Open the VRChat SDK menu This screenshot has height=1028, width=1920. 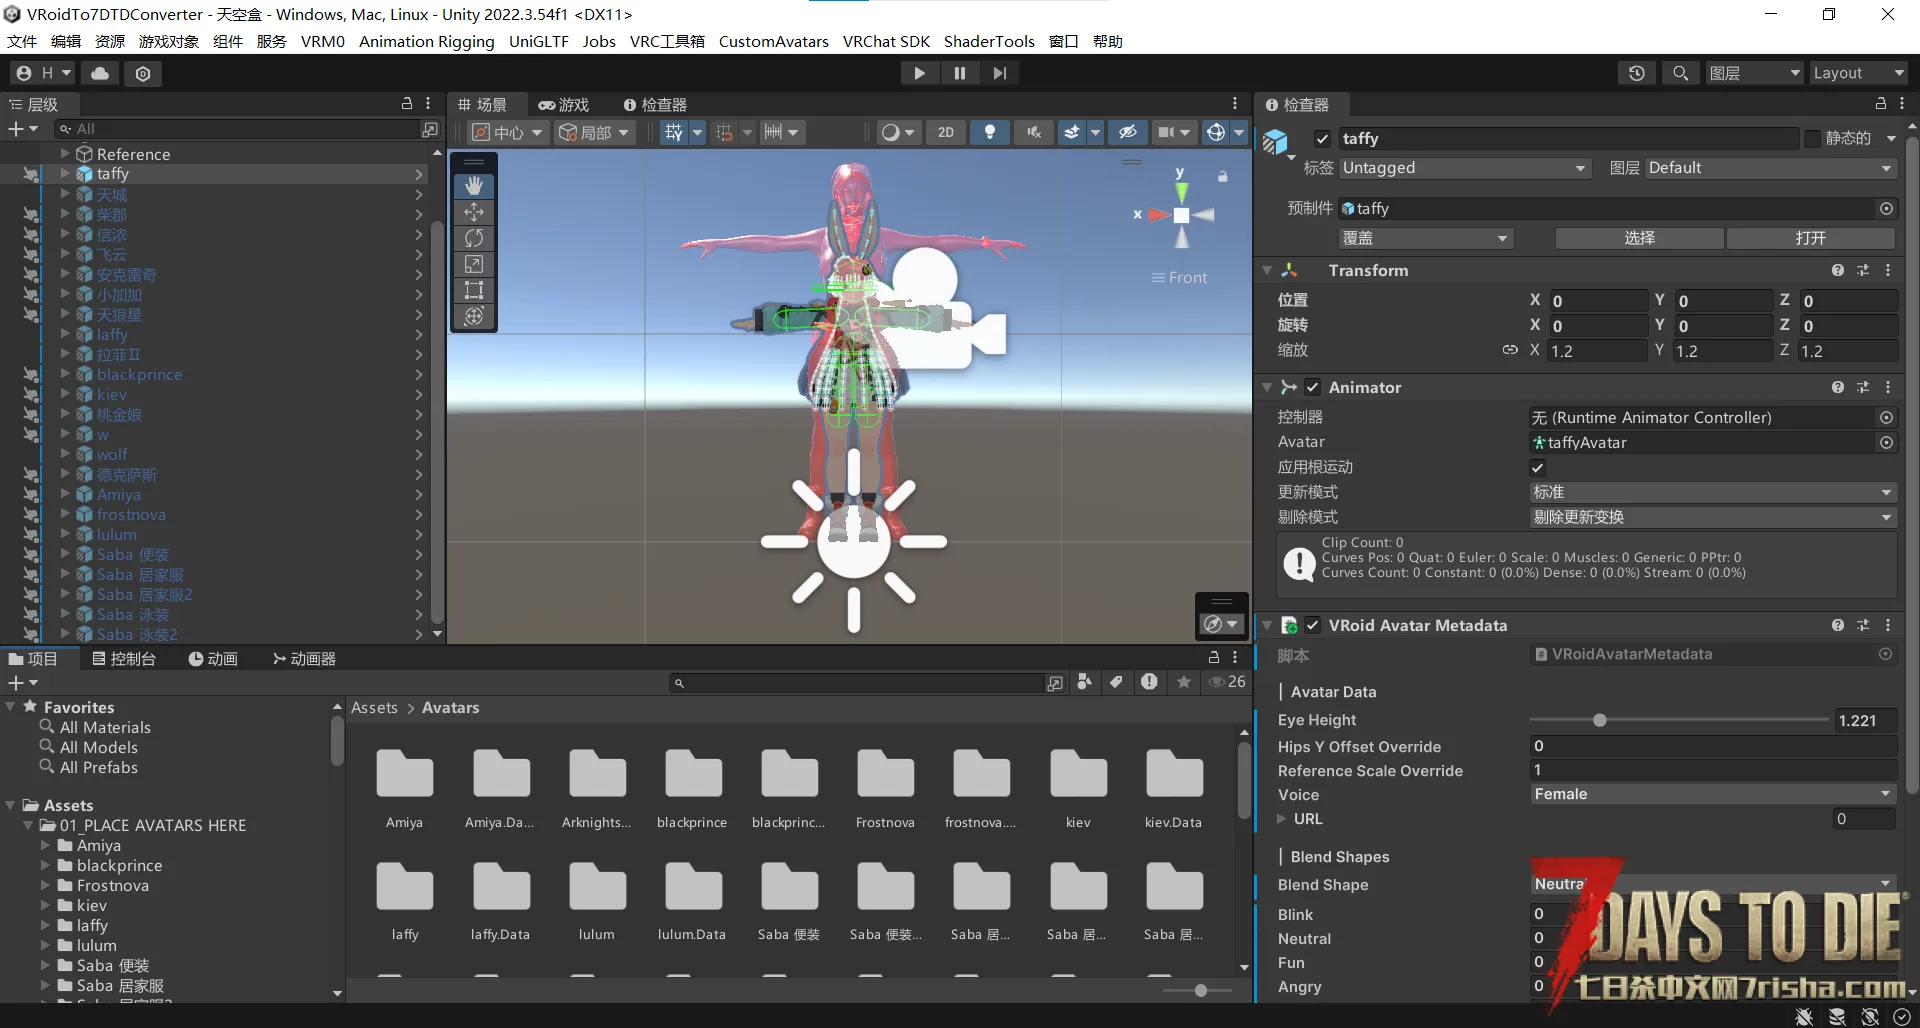885,41
